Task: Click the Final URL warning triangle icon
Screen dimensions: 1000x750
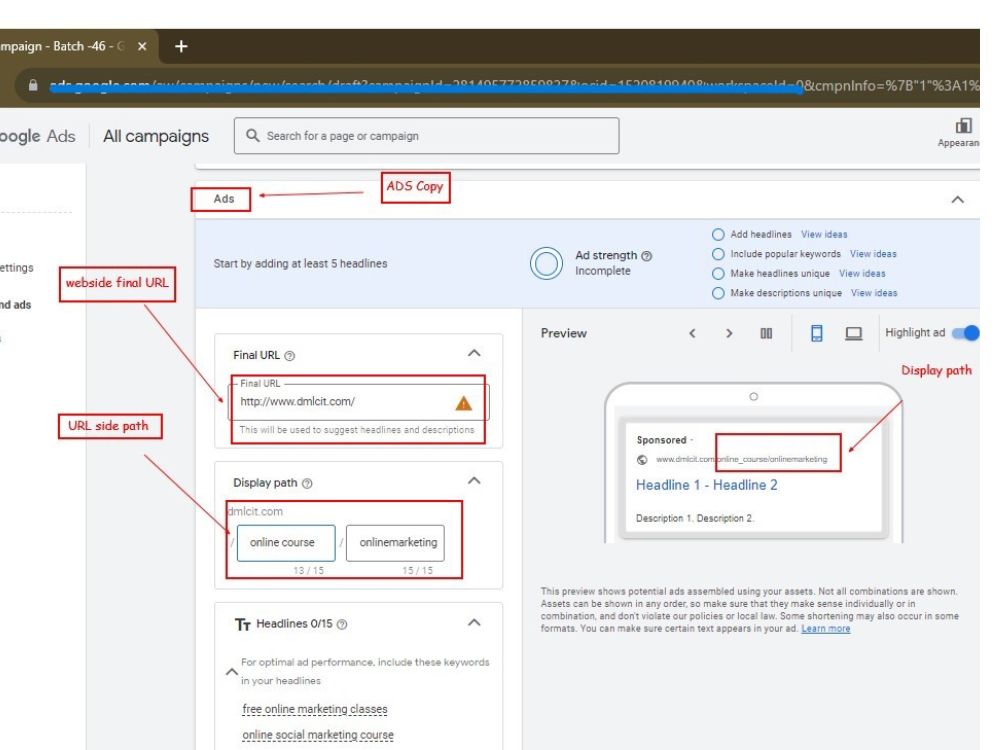Action: pos(464,403)
